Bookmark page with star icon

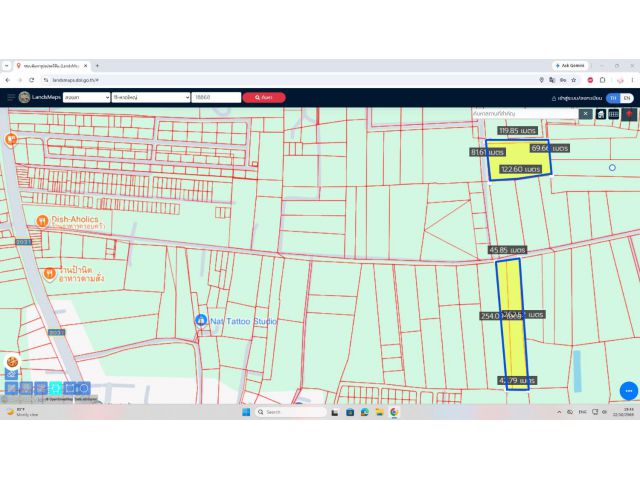[573, 80]
